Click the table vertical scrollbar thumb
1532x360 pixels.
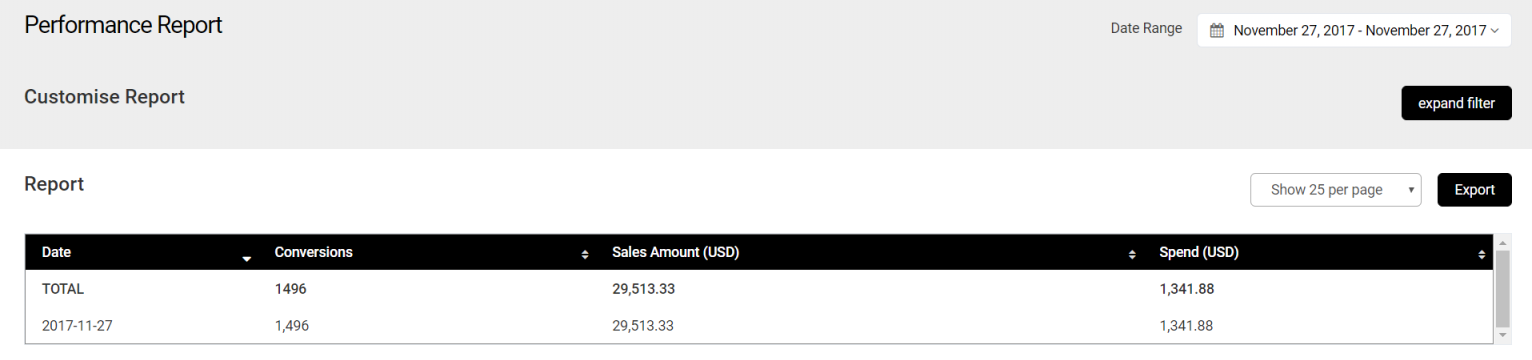pos(1503,289)
